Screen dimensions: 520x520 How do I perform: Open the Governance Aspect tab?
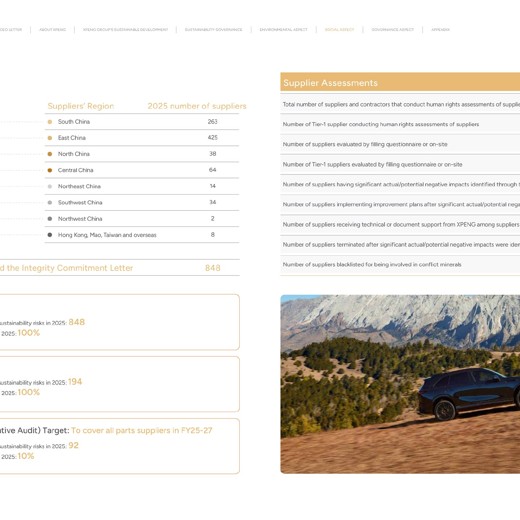click(x=392, y=30)
